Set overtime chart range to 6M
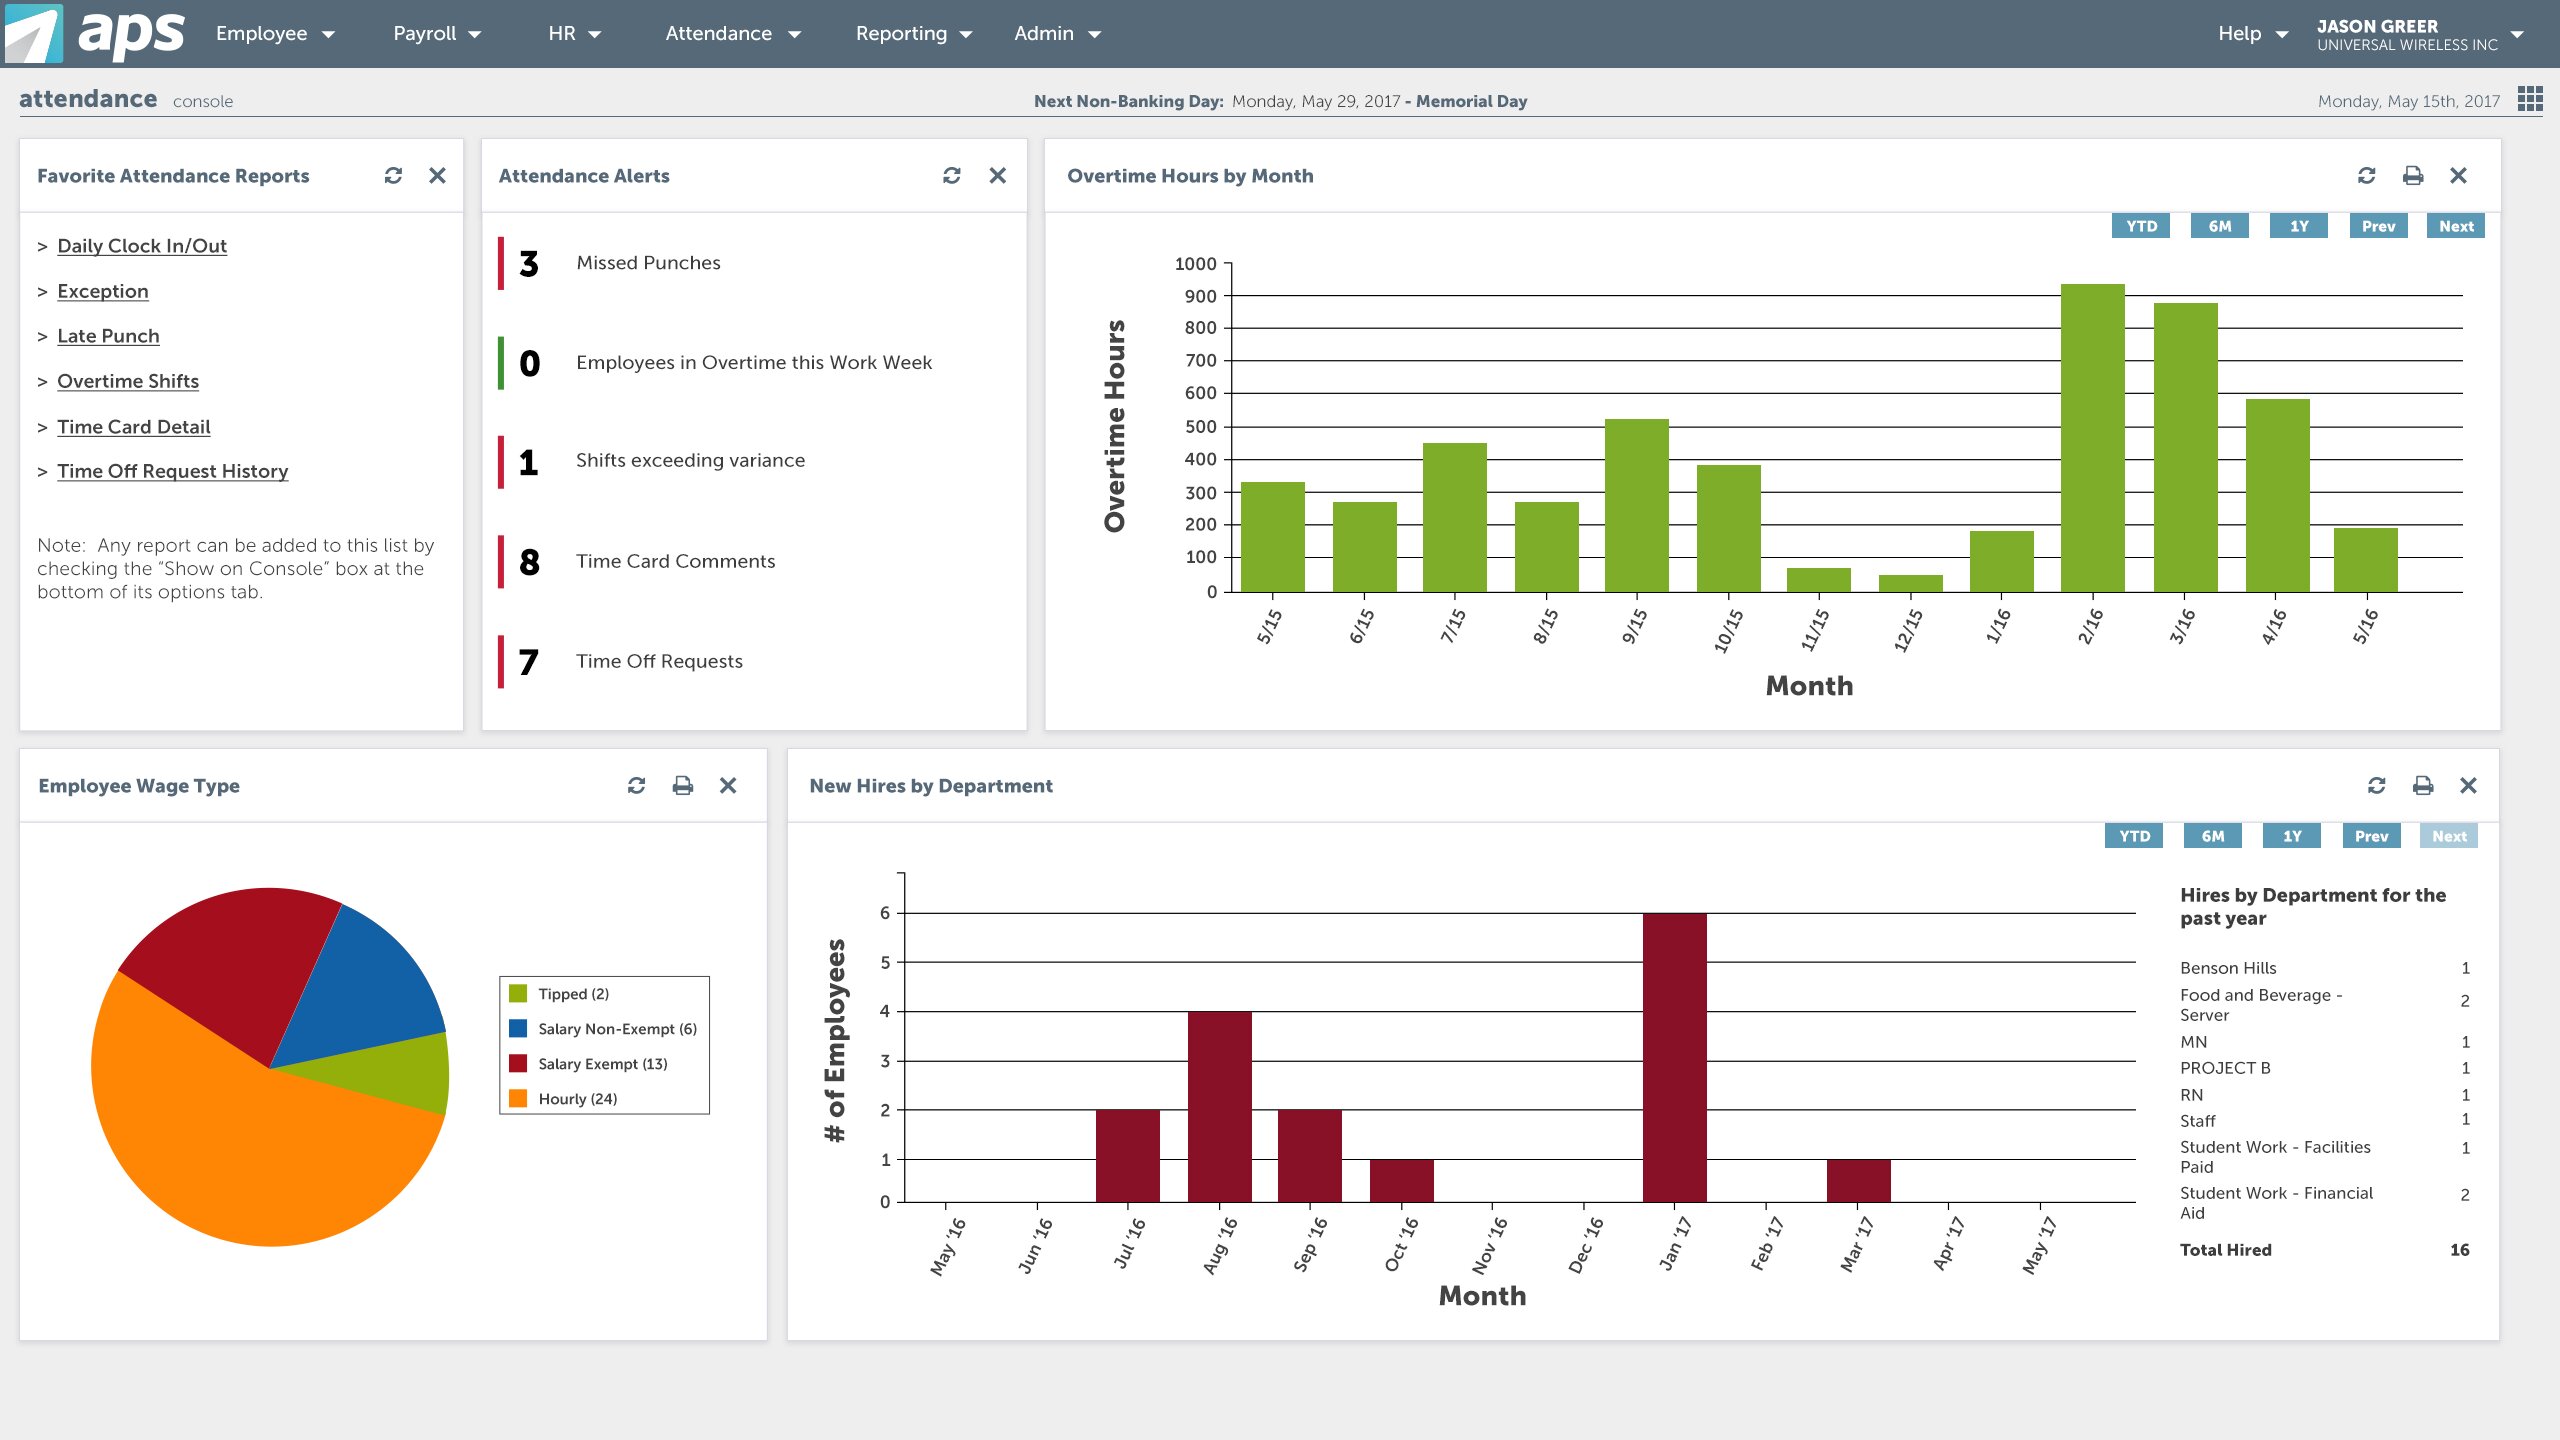The image size is (2560, 1440). [2219, 226]
